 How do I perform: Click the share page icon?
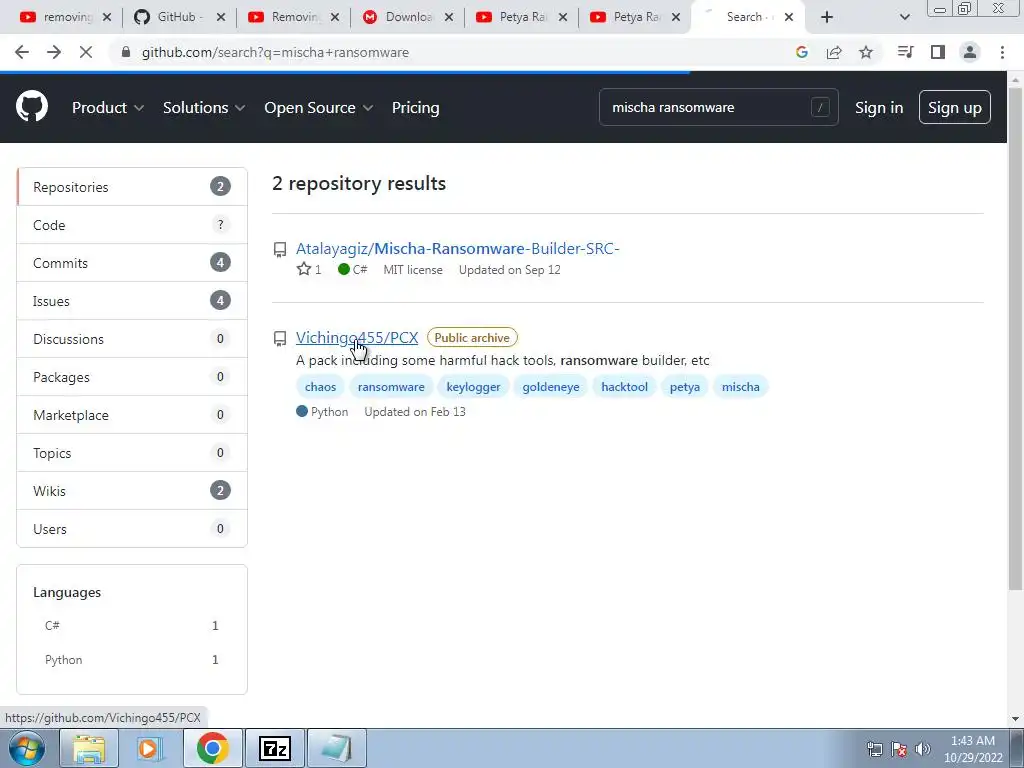(834, 52)
